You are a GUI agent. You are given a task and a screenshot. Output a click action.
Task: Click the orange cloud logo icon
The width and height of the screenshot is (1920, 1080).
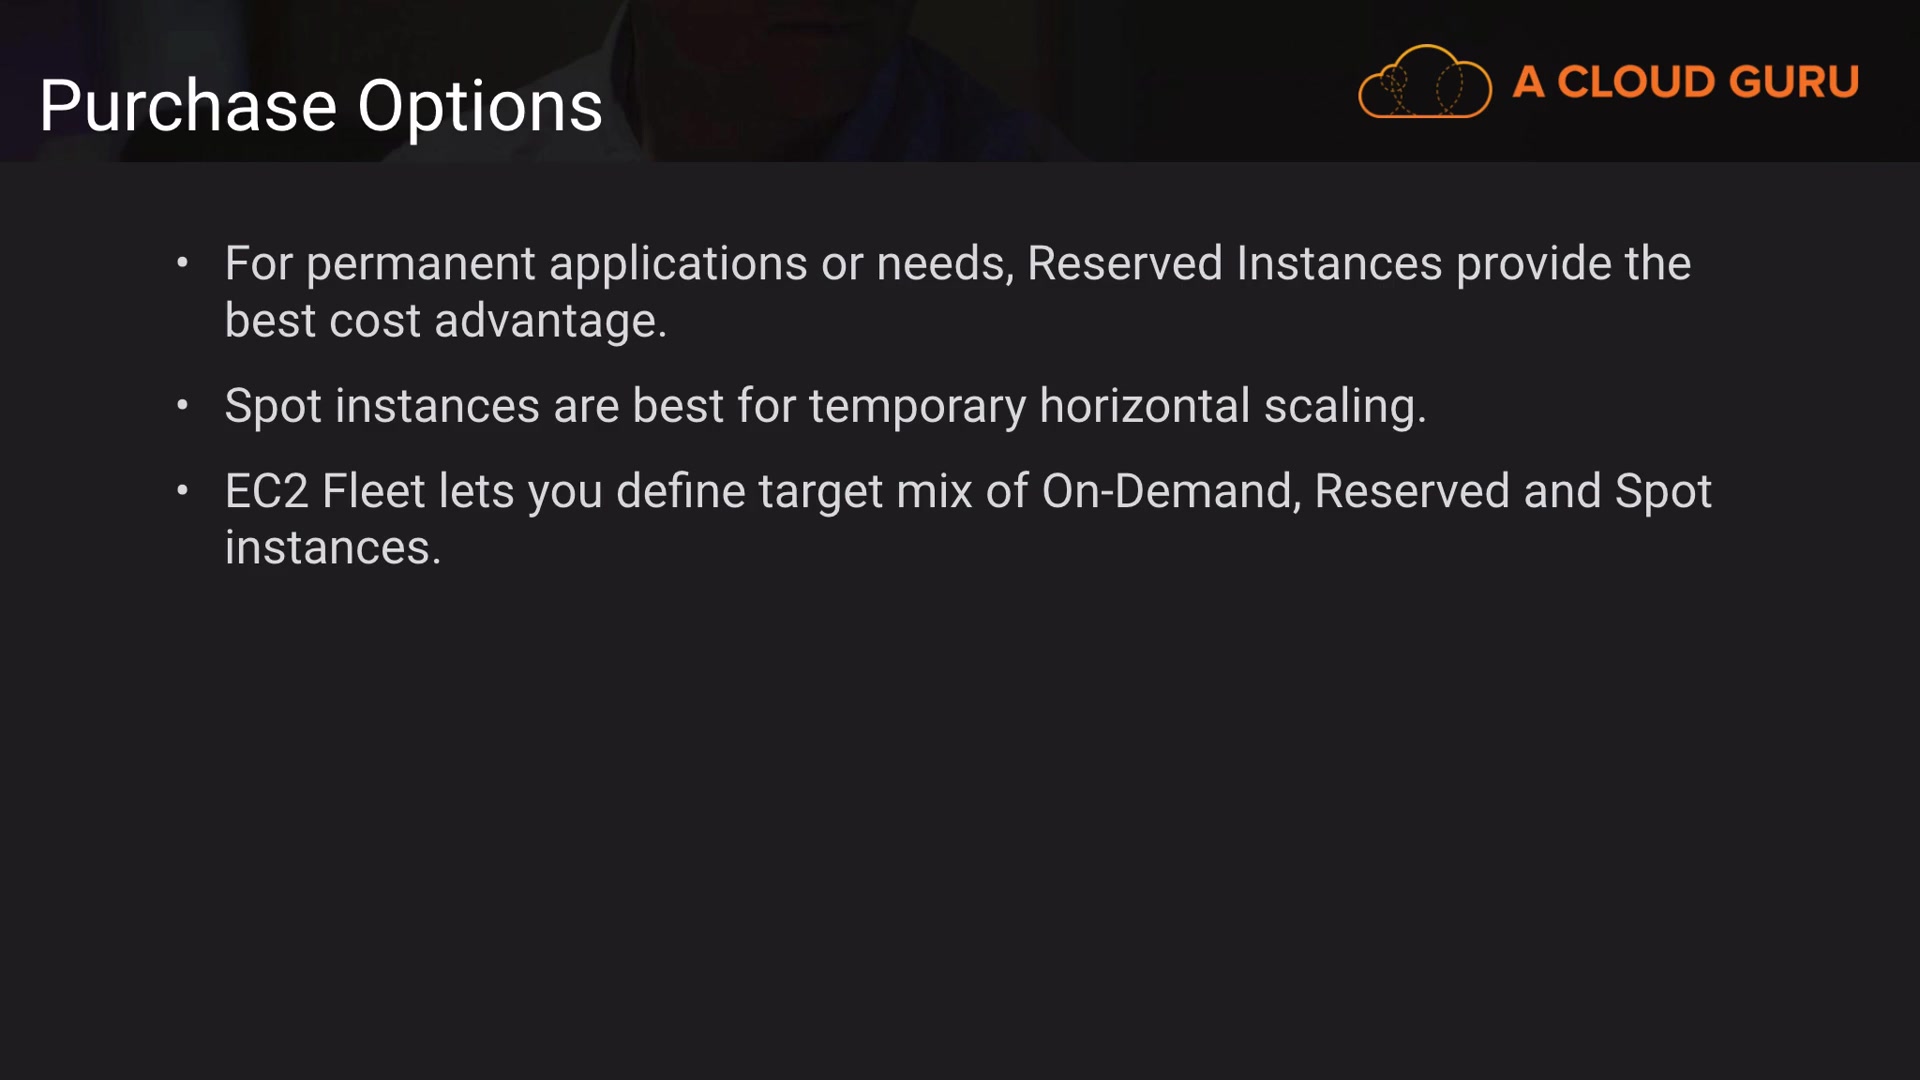1424,82
